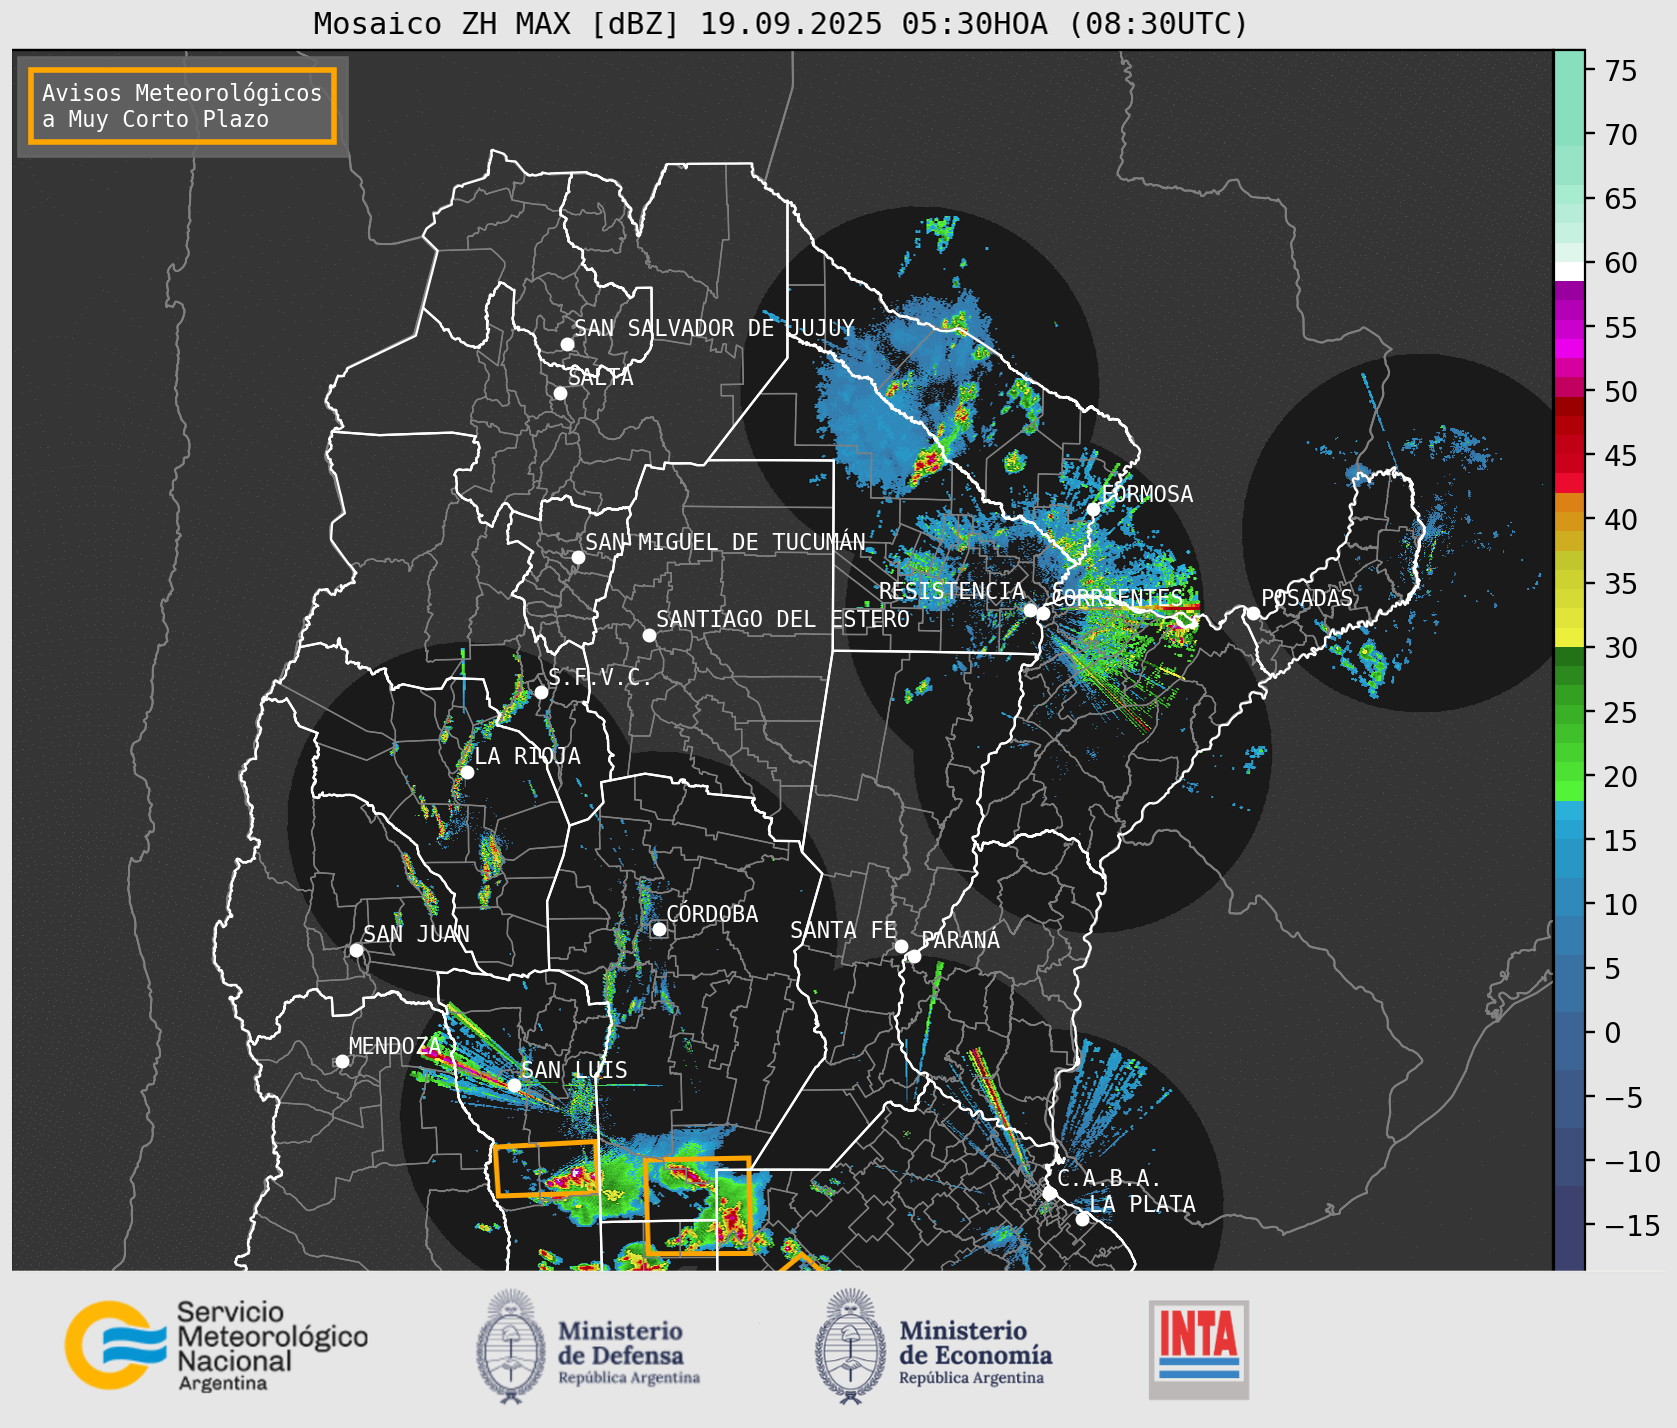This screenshot has height=1428, width=1677.
Task: Click the RESISTENCIA city label
Action: coord(952,591)
